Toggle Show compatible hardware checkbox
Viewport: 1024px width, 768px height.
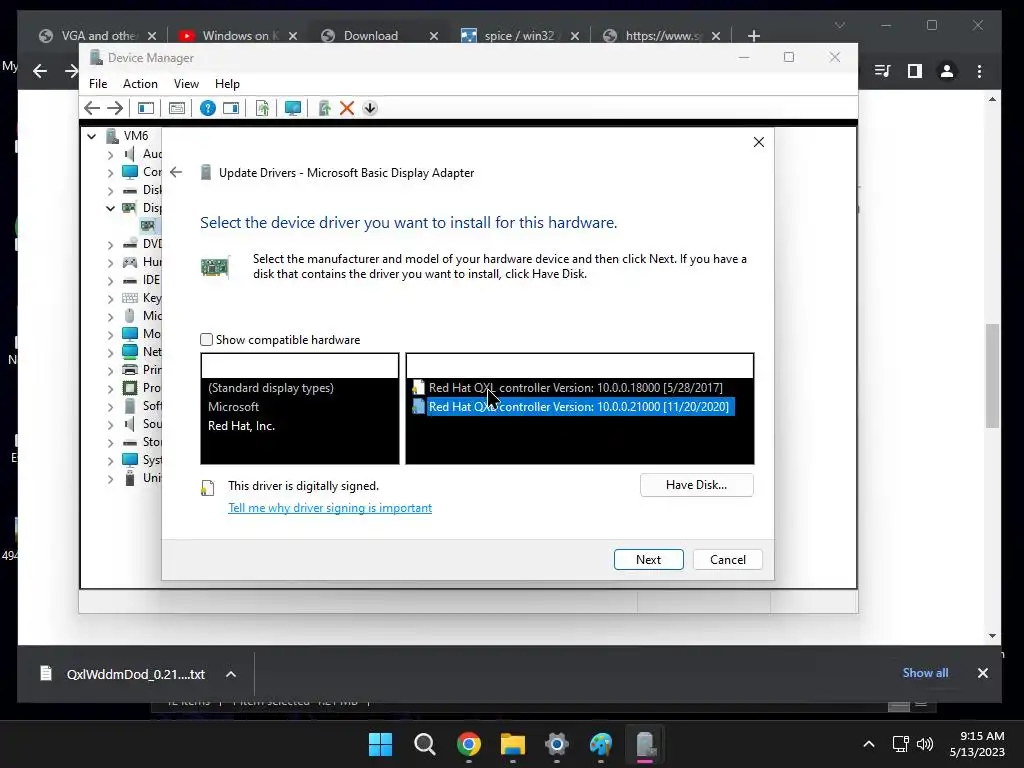tap(206, 340)
